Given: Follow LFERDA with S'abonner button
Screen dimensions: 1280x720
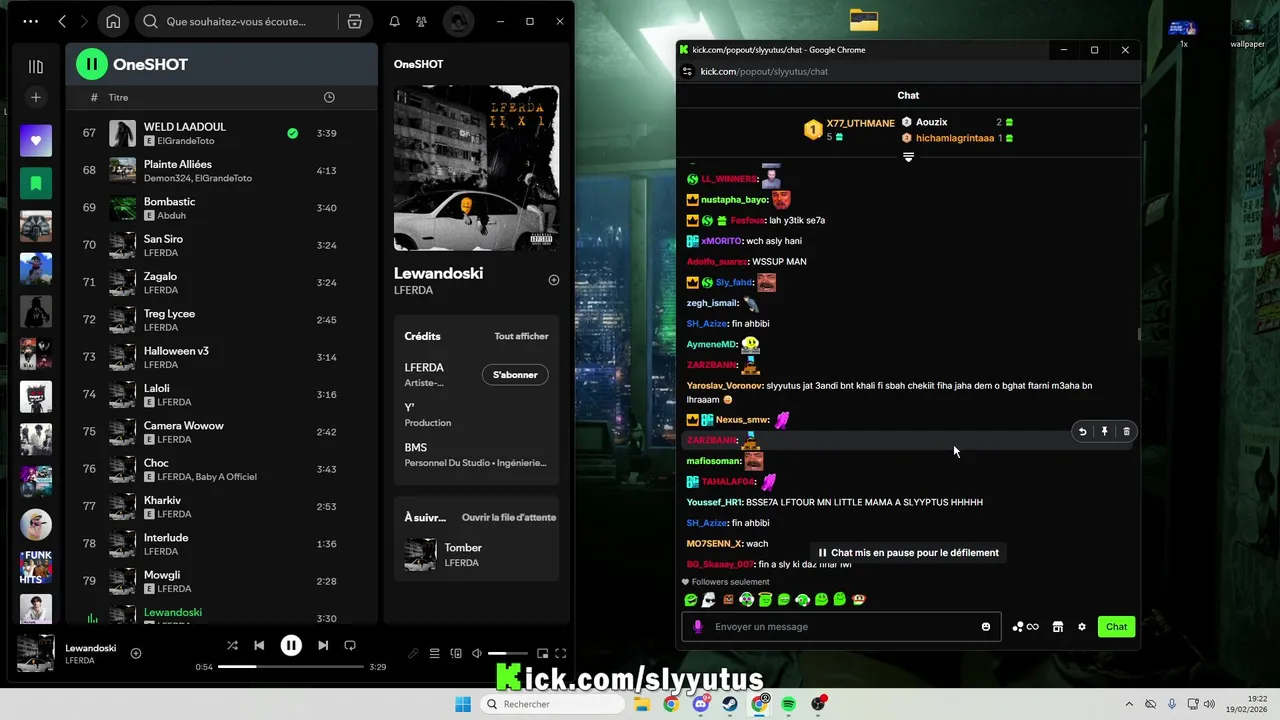Looking at the screenshot, I should (x=515, y=375).
